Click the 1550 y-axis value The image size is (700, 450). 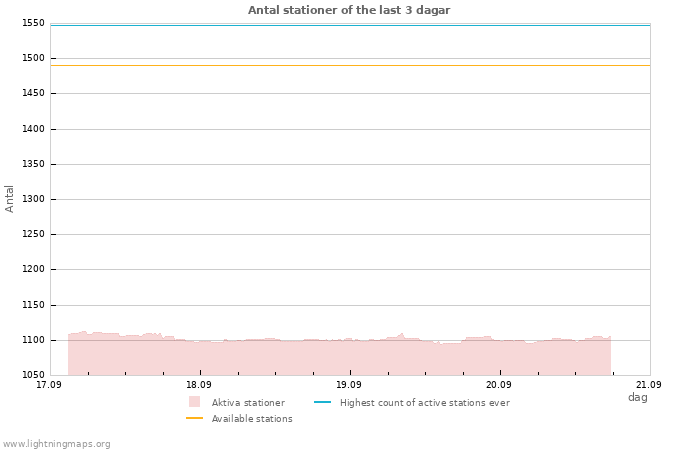(33, 23)
